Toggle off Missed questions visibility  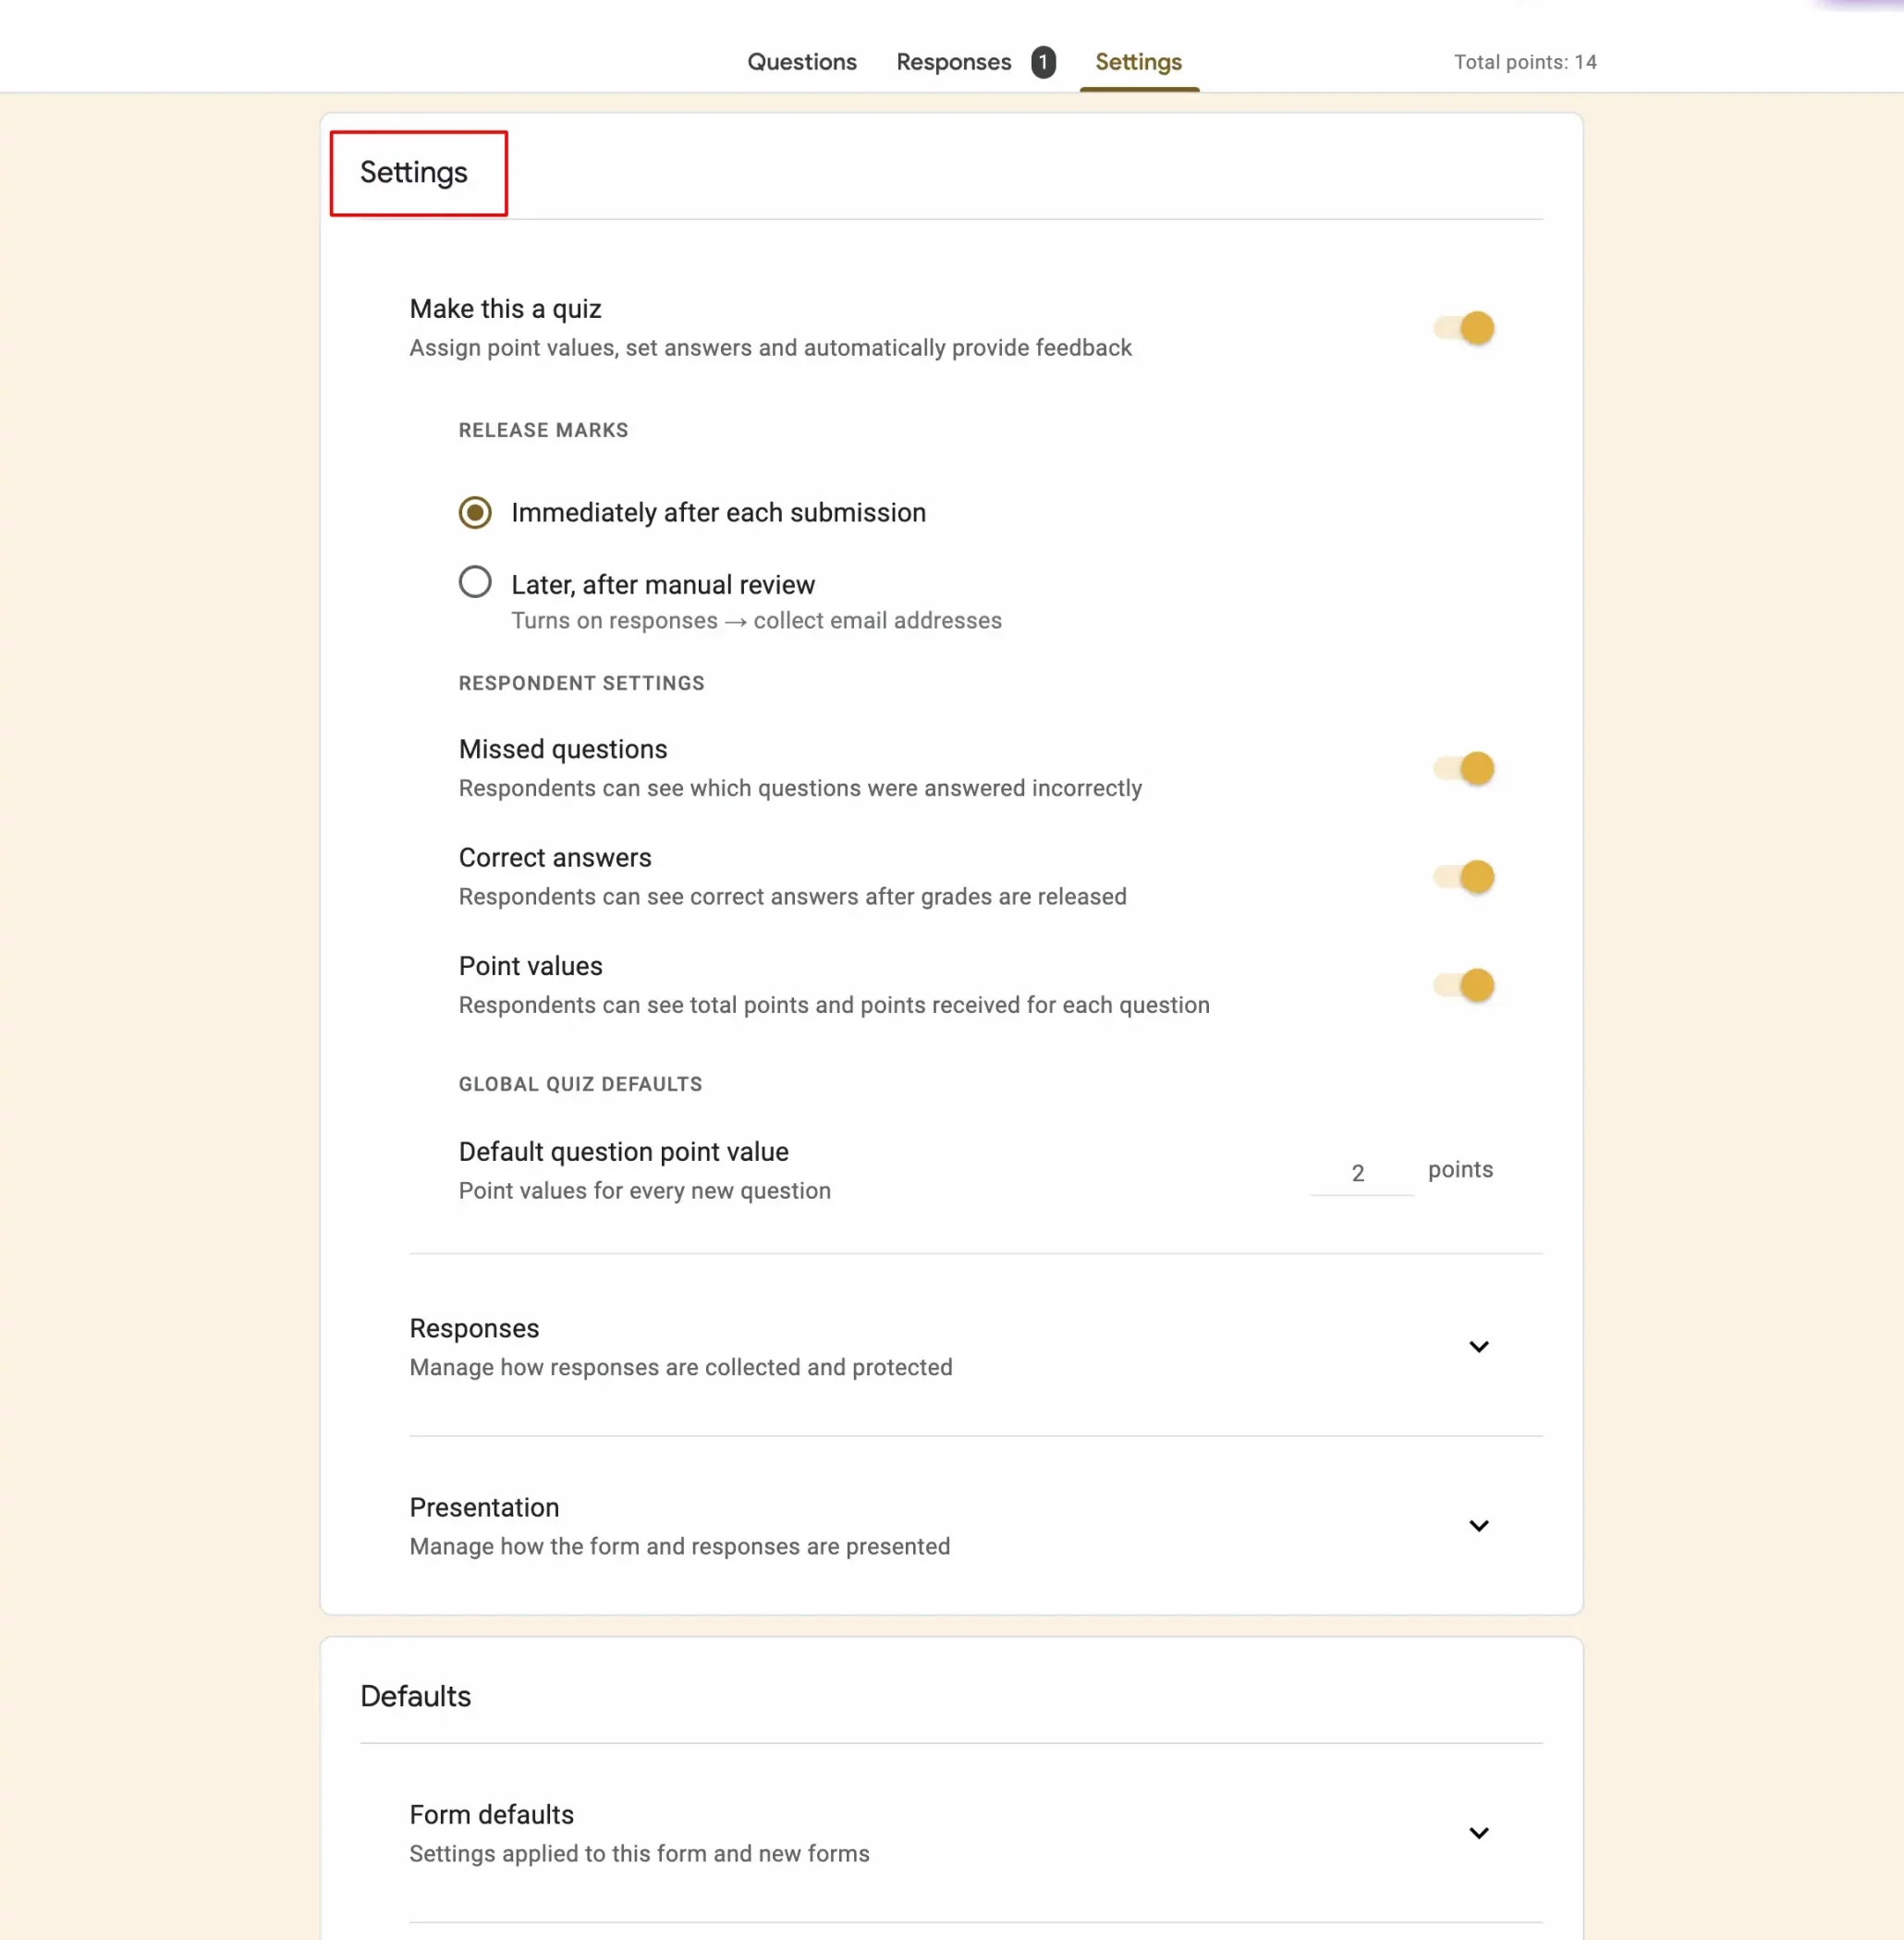(x=1464, y=768)
